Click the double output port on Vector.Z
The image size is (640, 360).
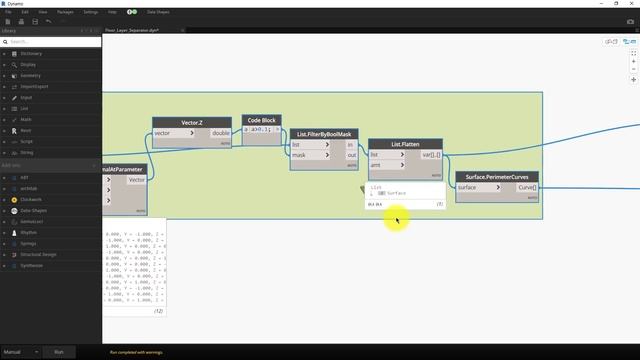[x=220, y=133]
